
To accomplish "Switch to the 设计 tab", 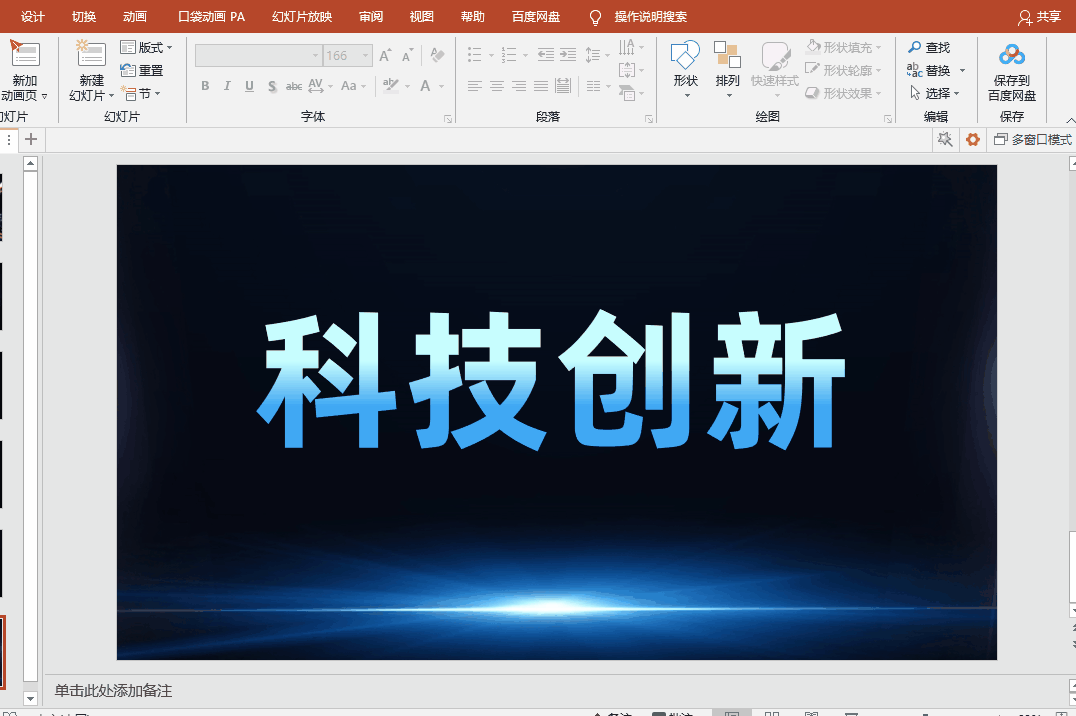I will point(32,16).
